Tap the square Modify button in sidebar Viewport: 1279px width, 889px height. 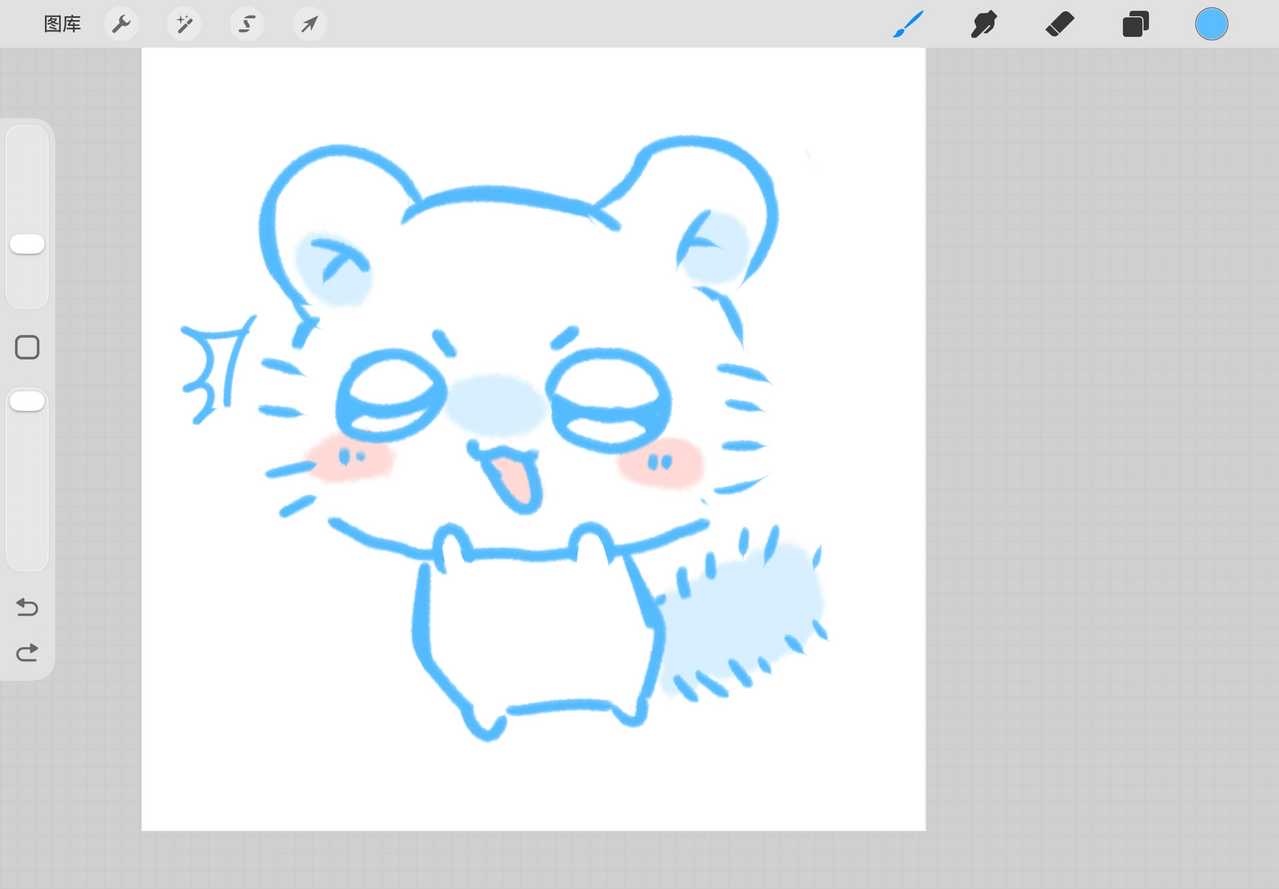point(27,347)
